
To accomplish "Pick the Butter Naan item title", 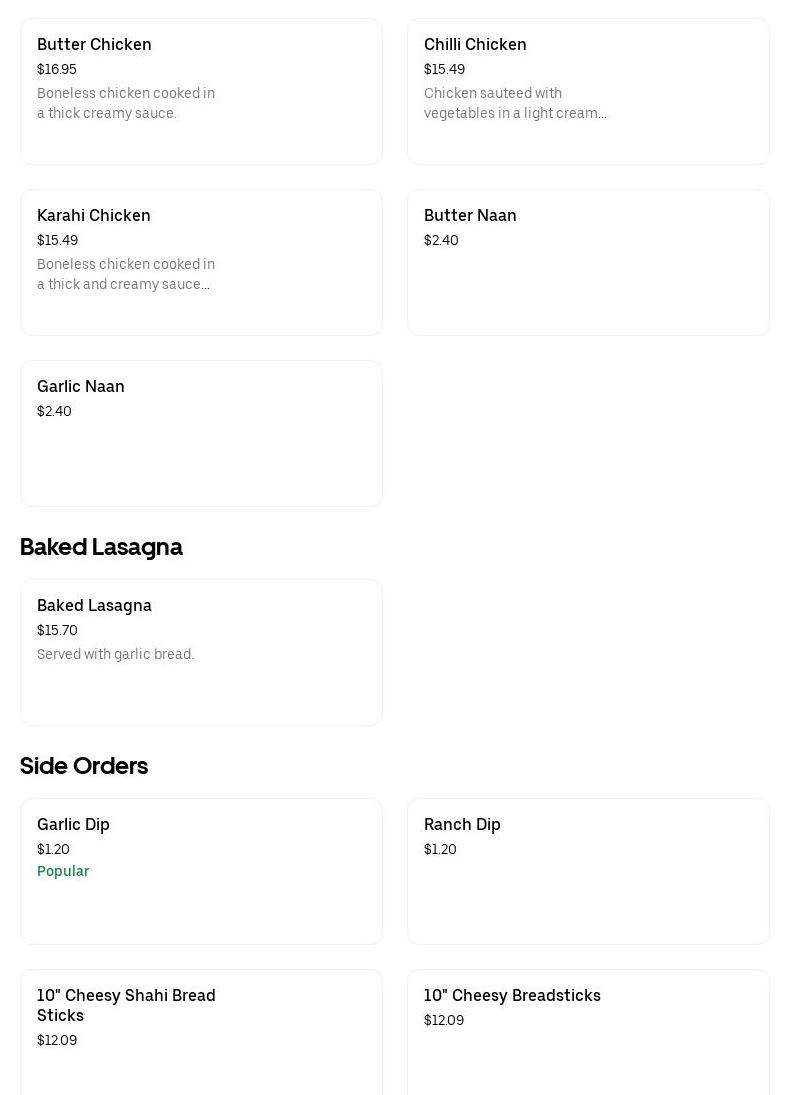I will [470, 216].
